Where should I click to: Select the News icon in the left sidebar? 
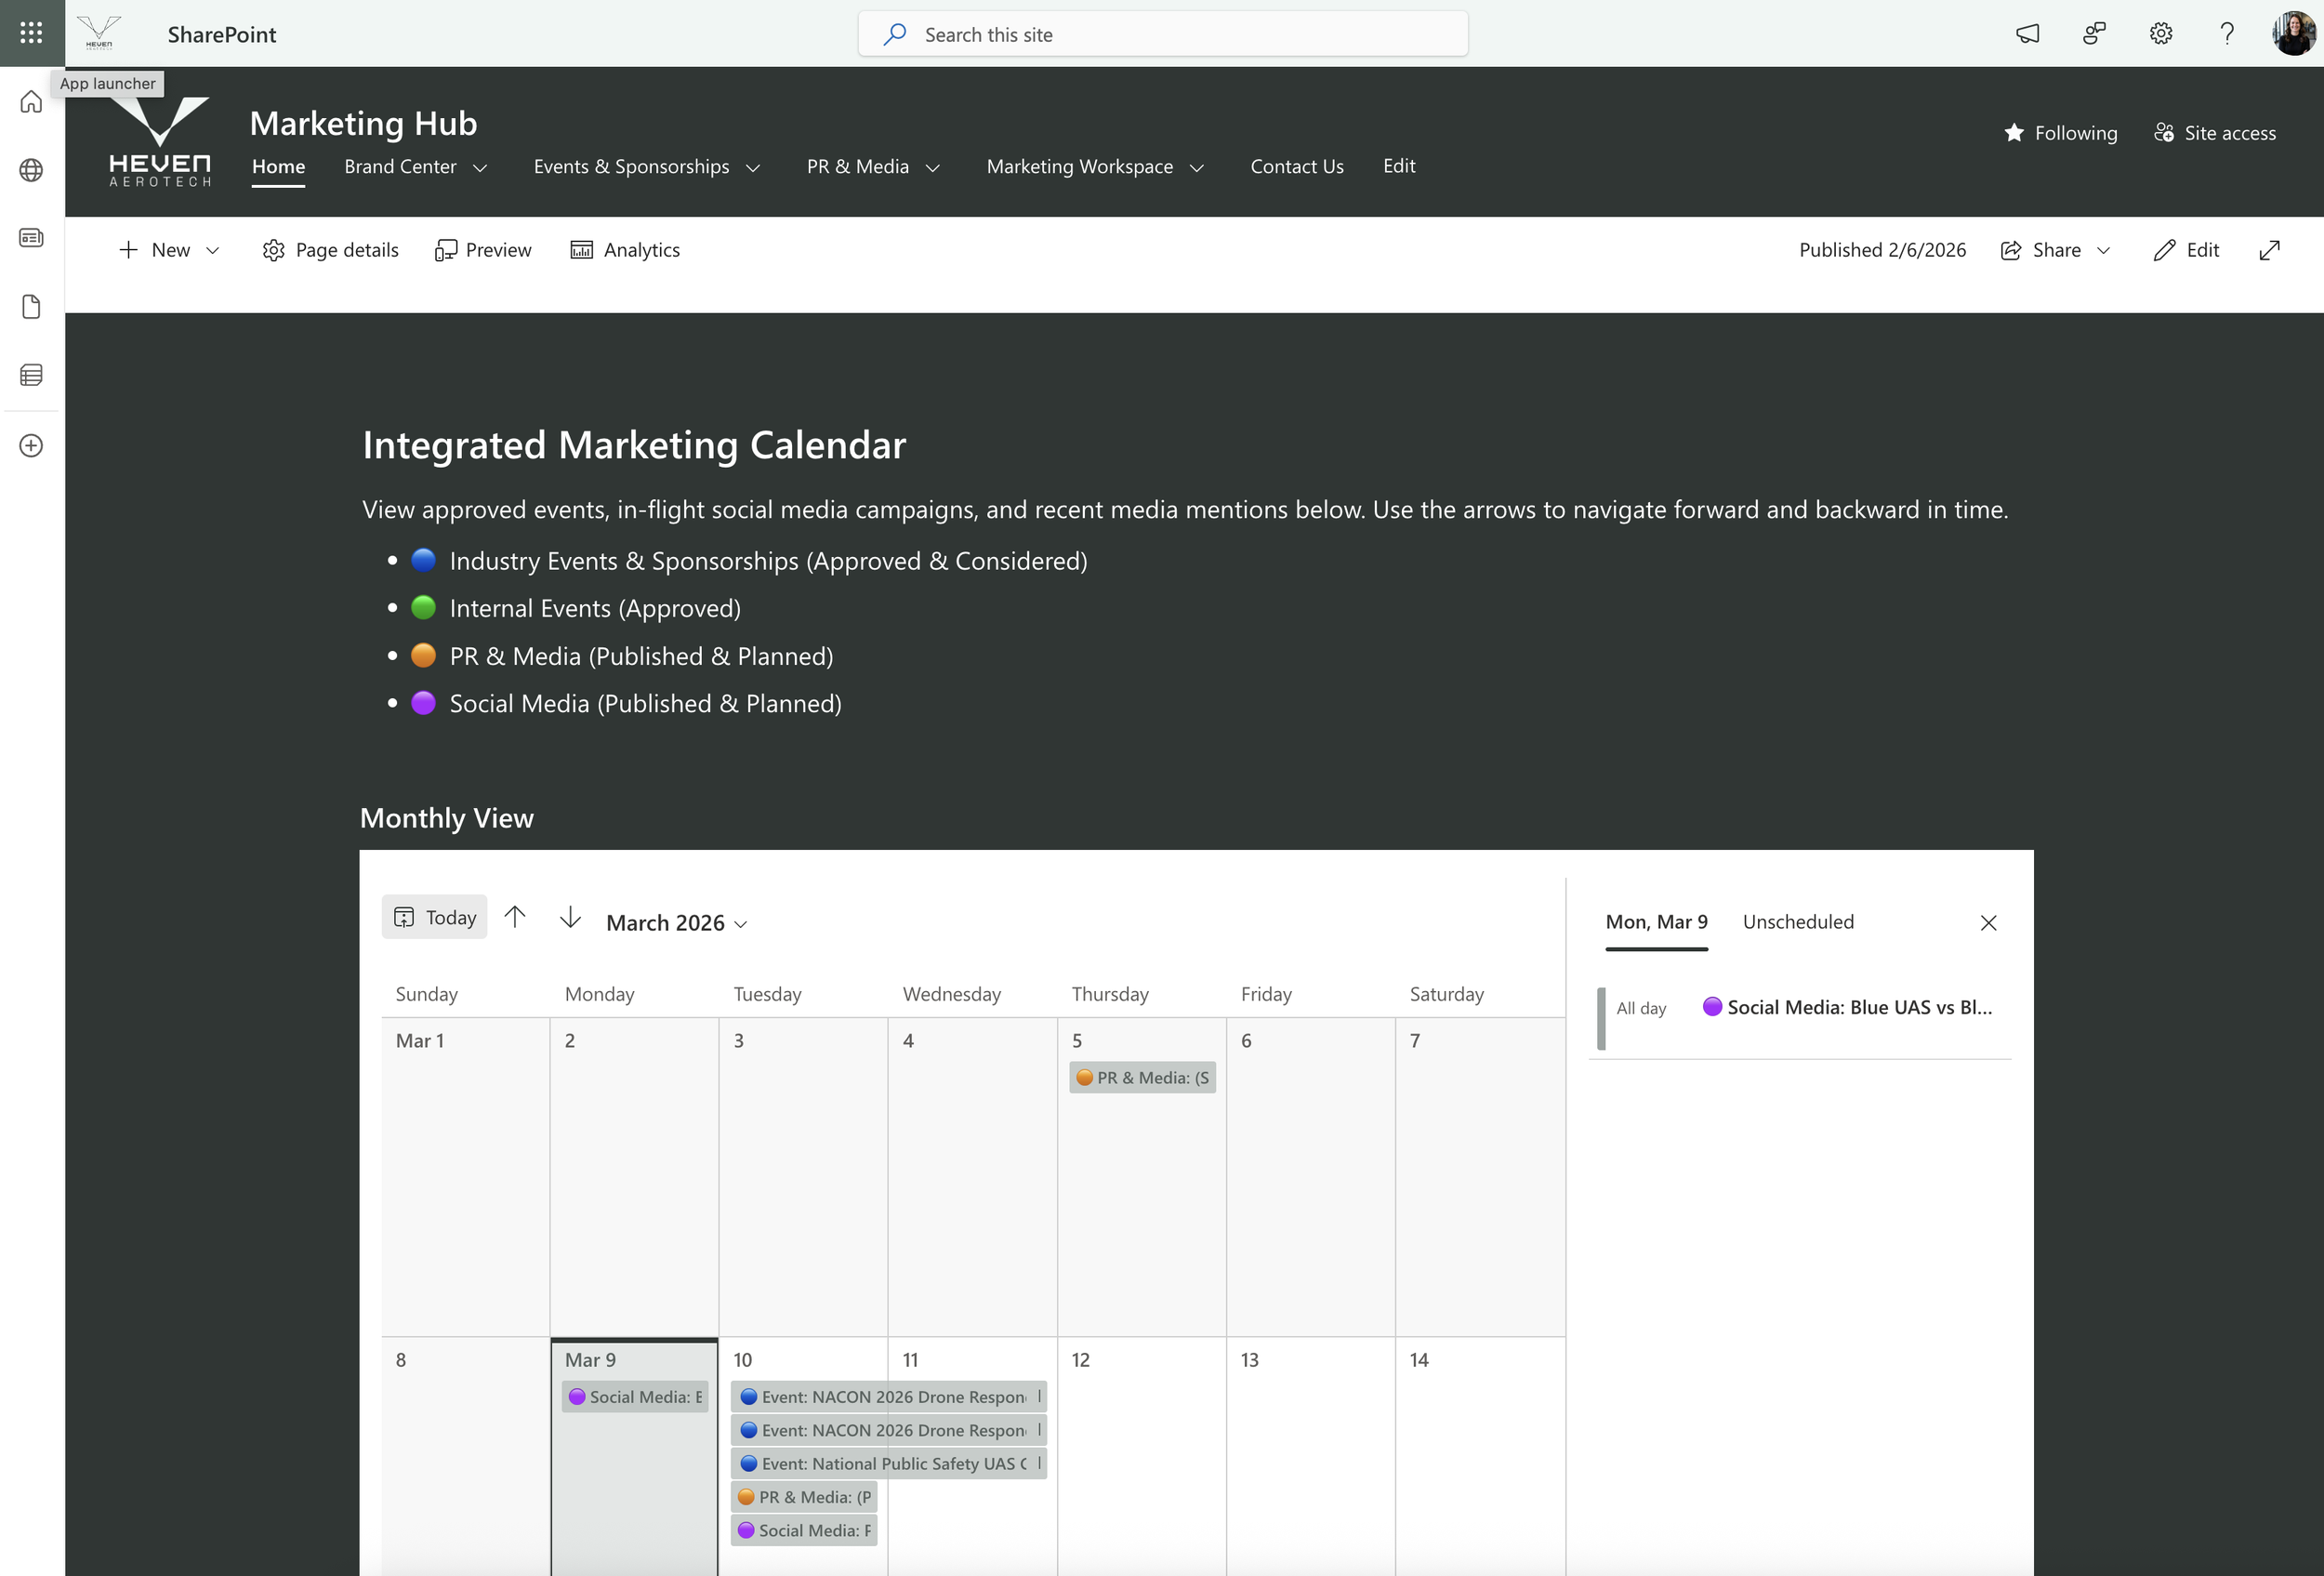tap(31, 238)
